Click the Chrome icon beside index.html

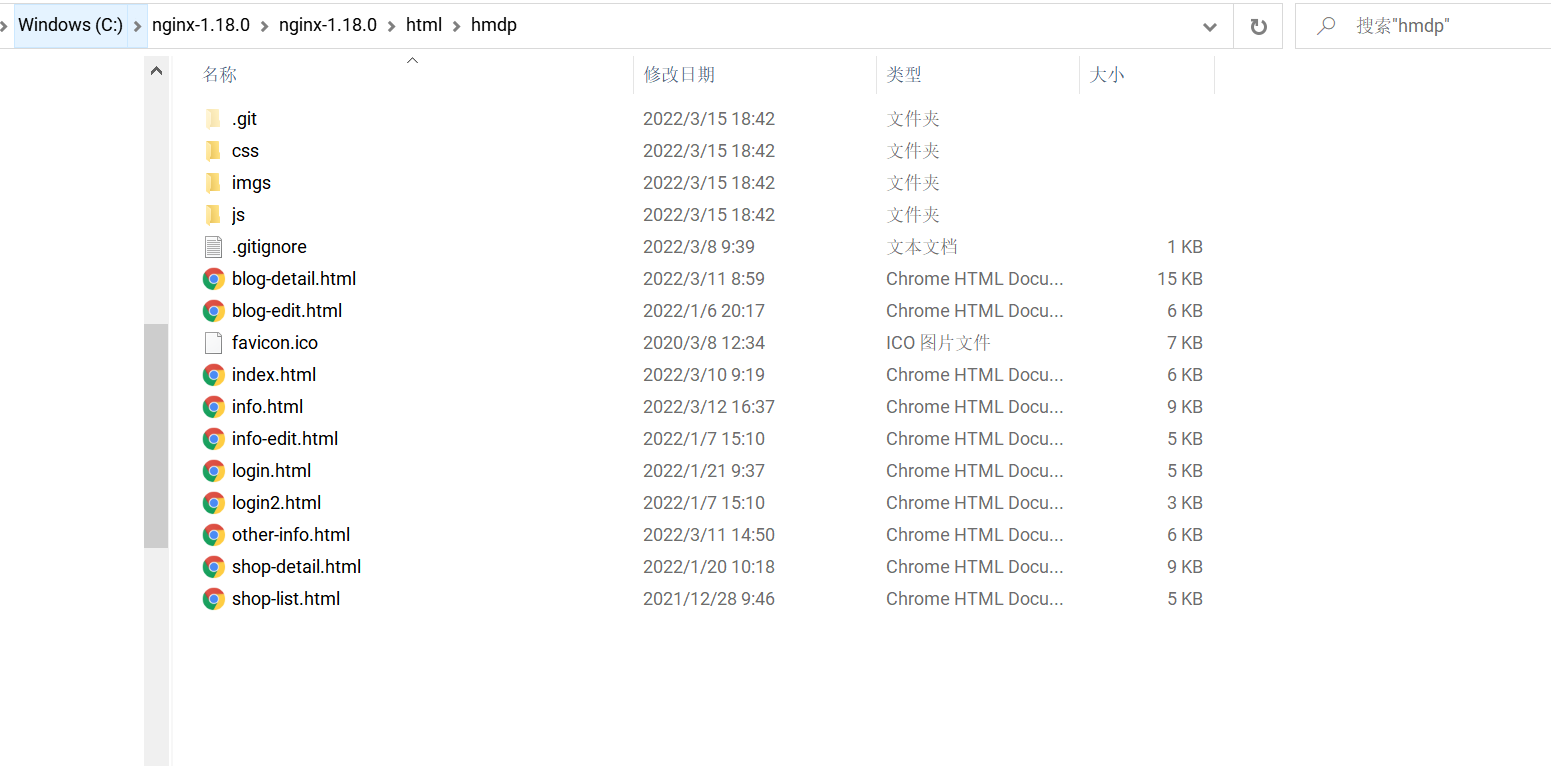213,375
